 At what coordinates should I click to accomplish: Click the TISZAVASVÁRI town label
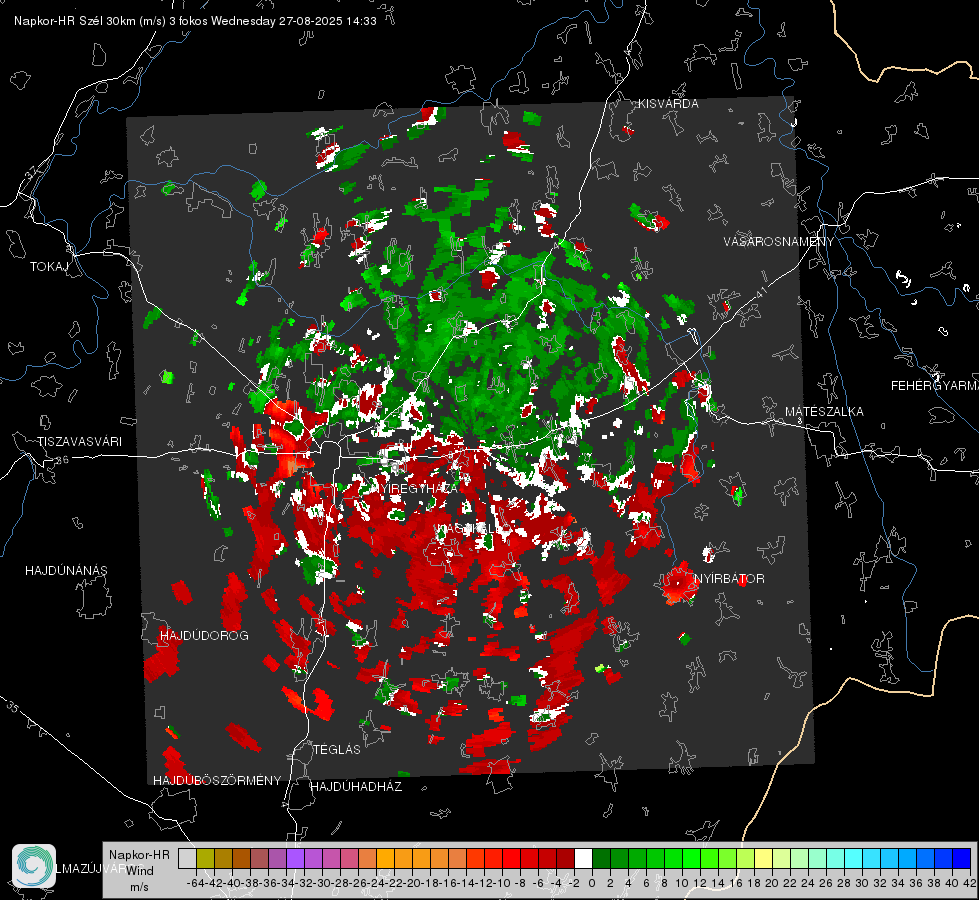[79, 442]
